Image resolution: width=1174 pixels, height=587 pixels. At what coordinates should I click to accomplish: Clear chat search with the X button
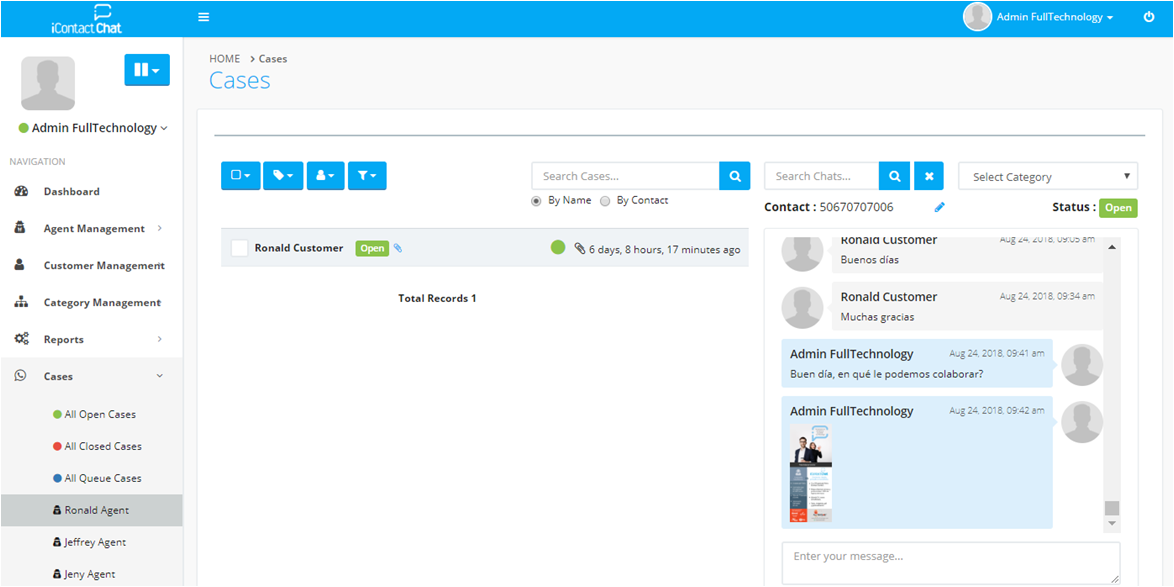point(928,176)
